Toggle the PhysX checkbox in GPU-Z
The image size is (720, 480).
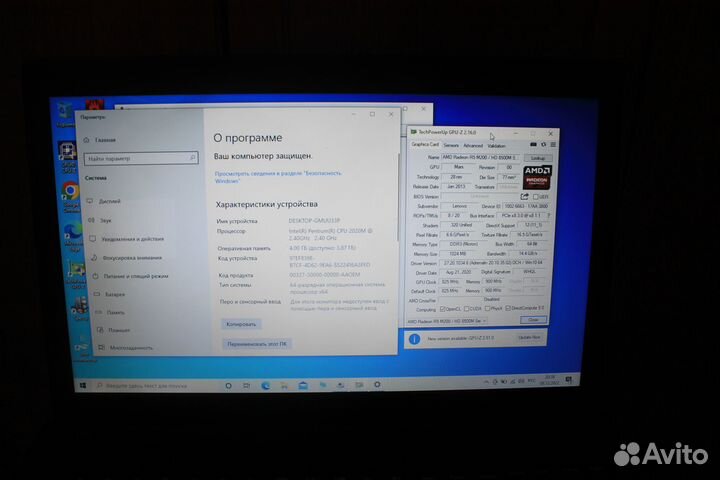[x=487, y=309]
